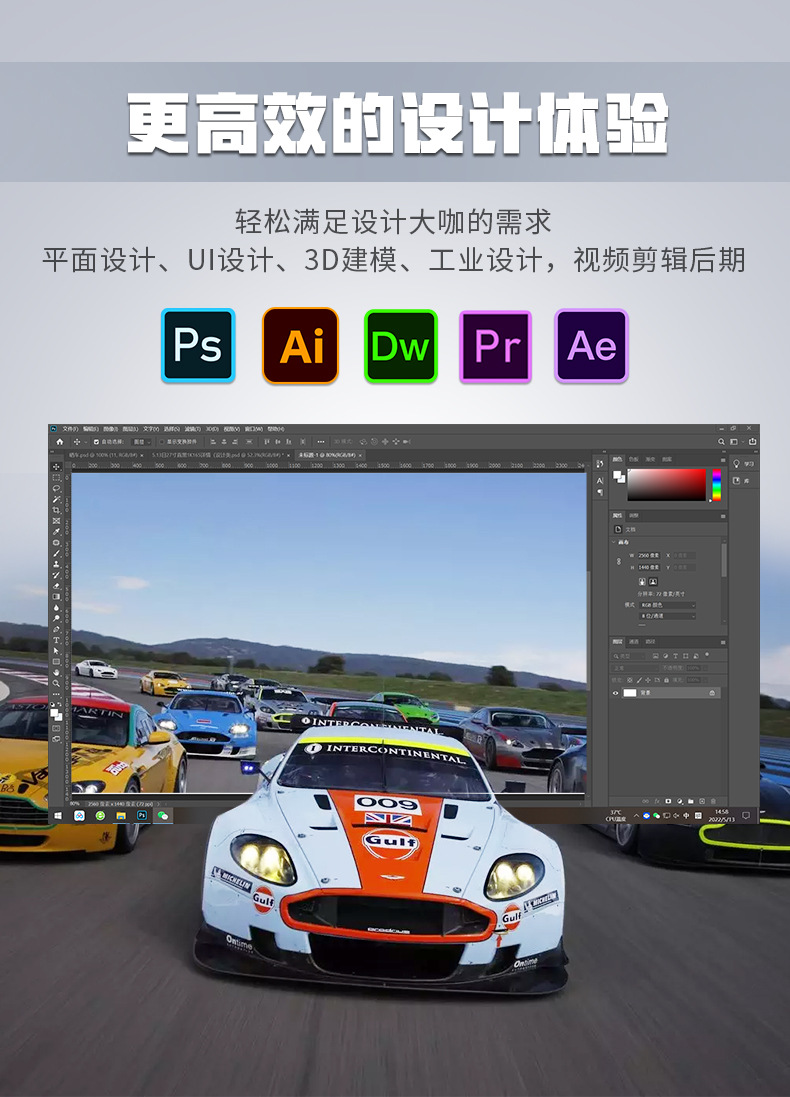Hide the 背景 layer with eye icon

tap(616, 693)
